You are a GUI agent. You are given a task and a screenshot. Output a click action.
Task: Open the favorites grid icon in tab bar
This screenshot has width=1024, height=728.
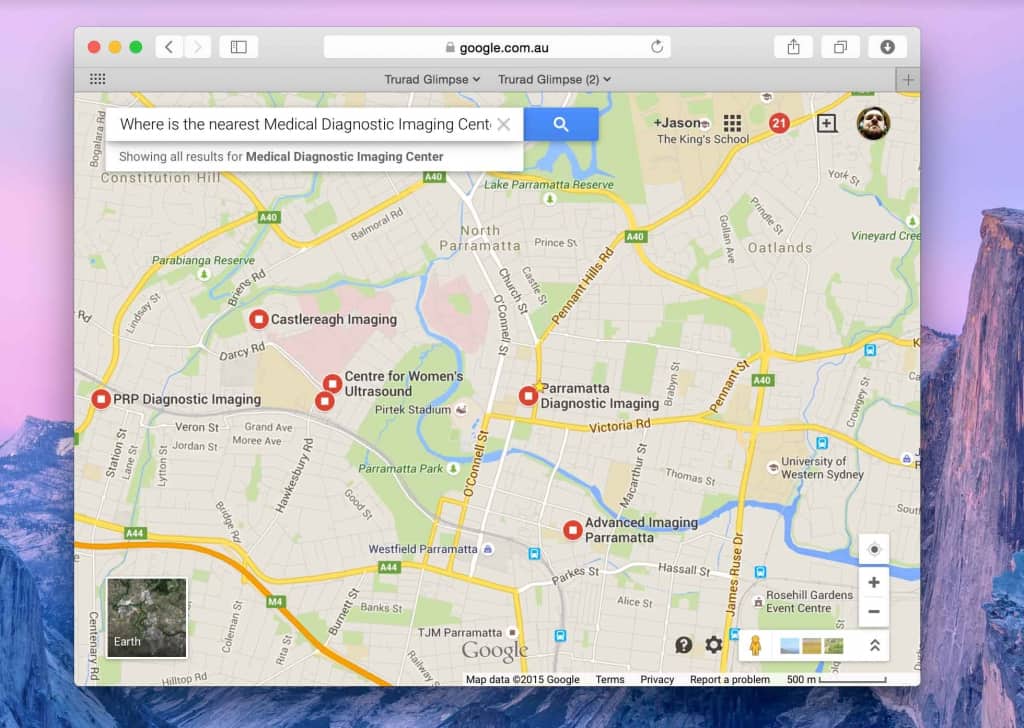coord(97,79)
